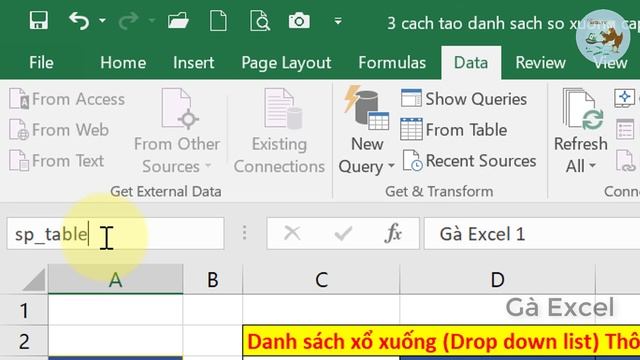Click the yellow Danh sách xổ xuống title cell

pos(441,342)
